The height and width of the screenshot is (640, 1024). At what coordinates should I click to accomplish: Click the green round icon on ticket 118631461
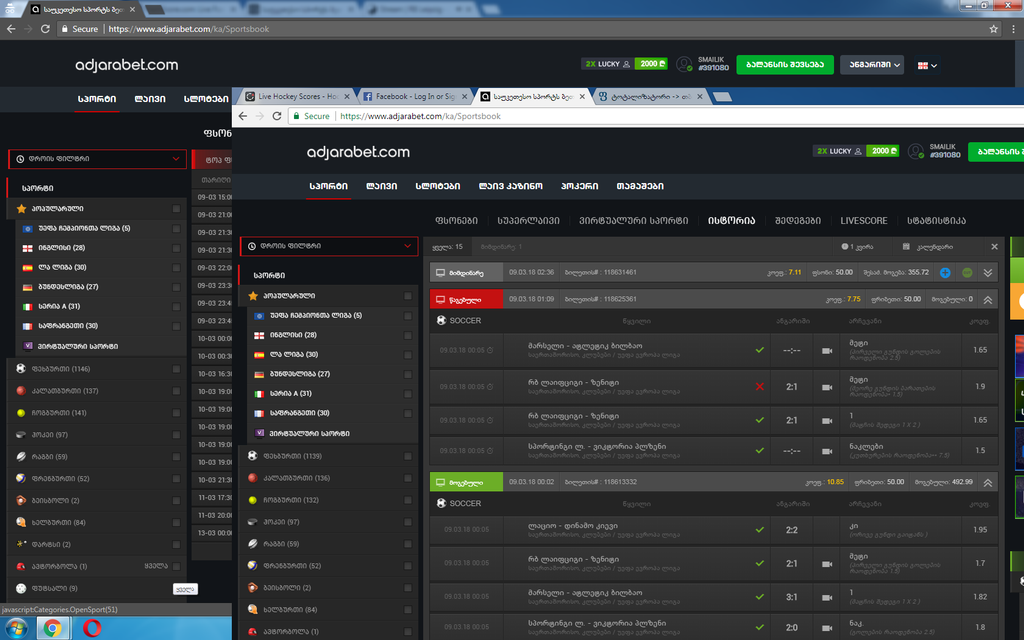(967, 272)
